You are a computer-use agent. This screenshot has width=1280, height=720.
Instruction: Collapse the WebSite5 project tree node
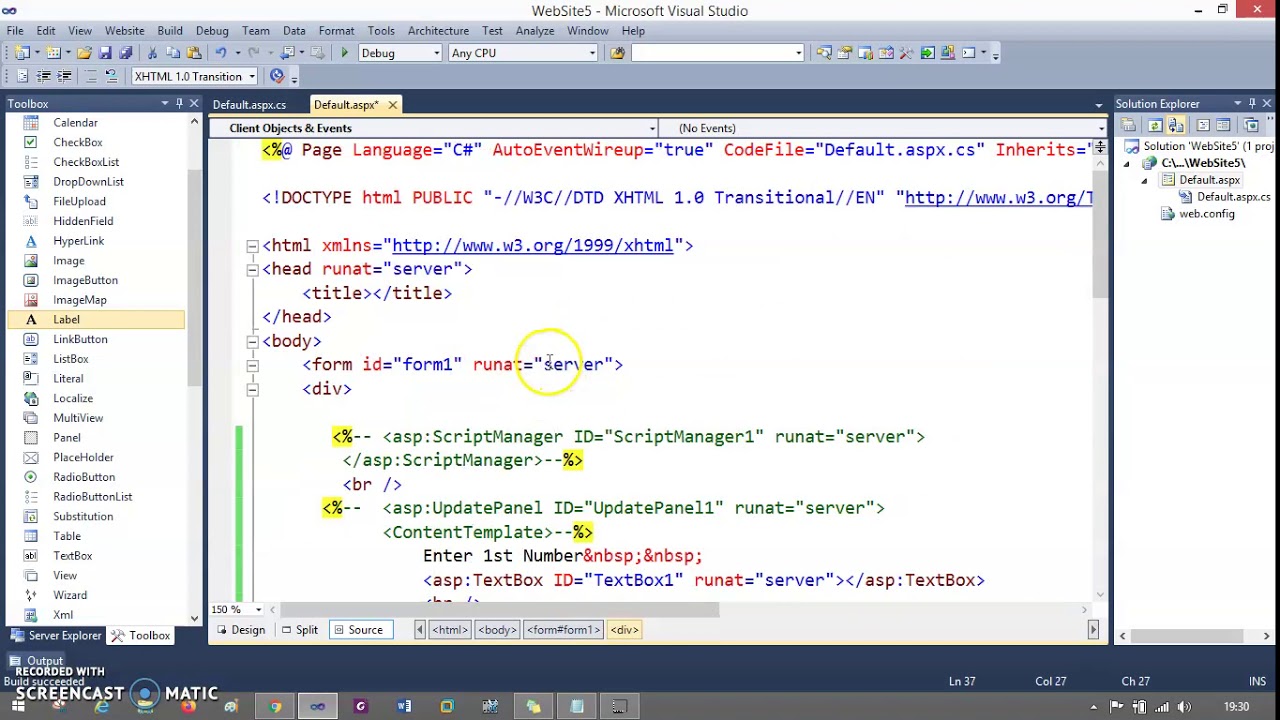1127,163
